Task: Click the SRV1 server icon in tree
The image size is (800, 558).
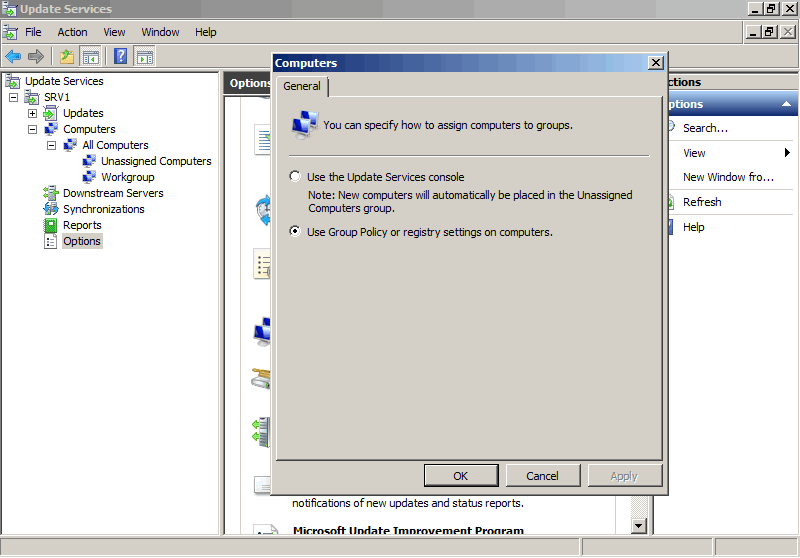Action: click(x=32, y=97)
